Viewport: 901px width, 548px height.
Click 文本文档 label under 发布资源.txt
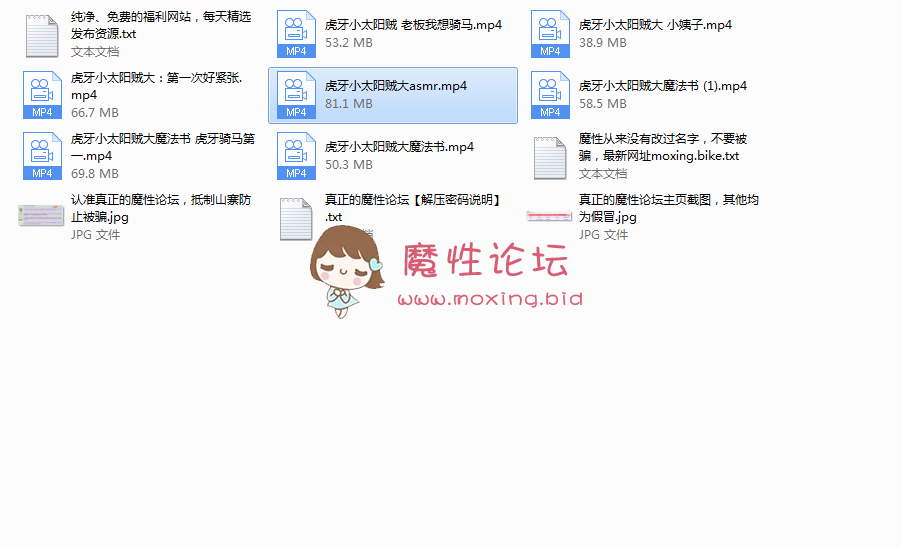(x=95, y=52)
